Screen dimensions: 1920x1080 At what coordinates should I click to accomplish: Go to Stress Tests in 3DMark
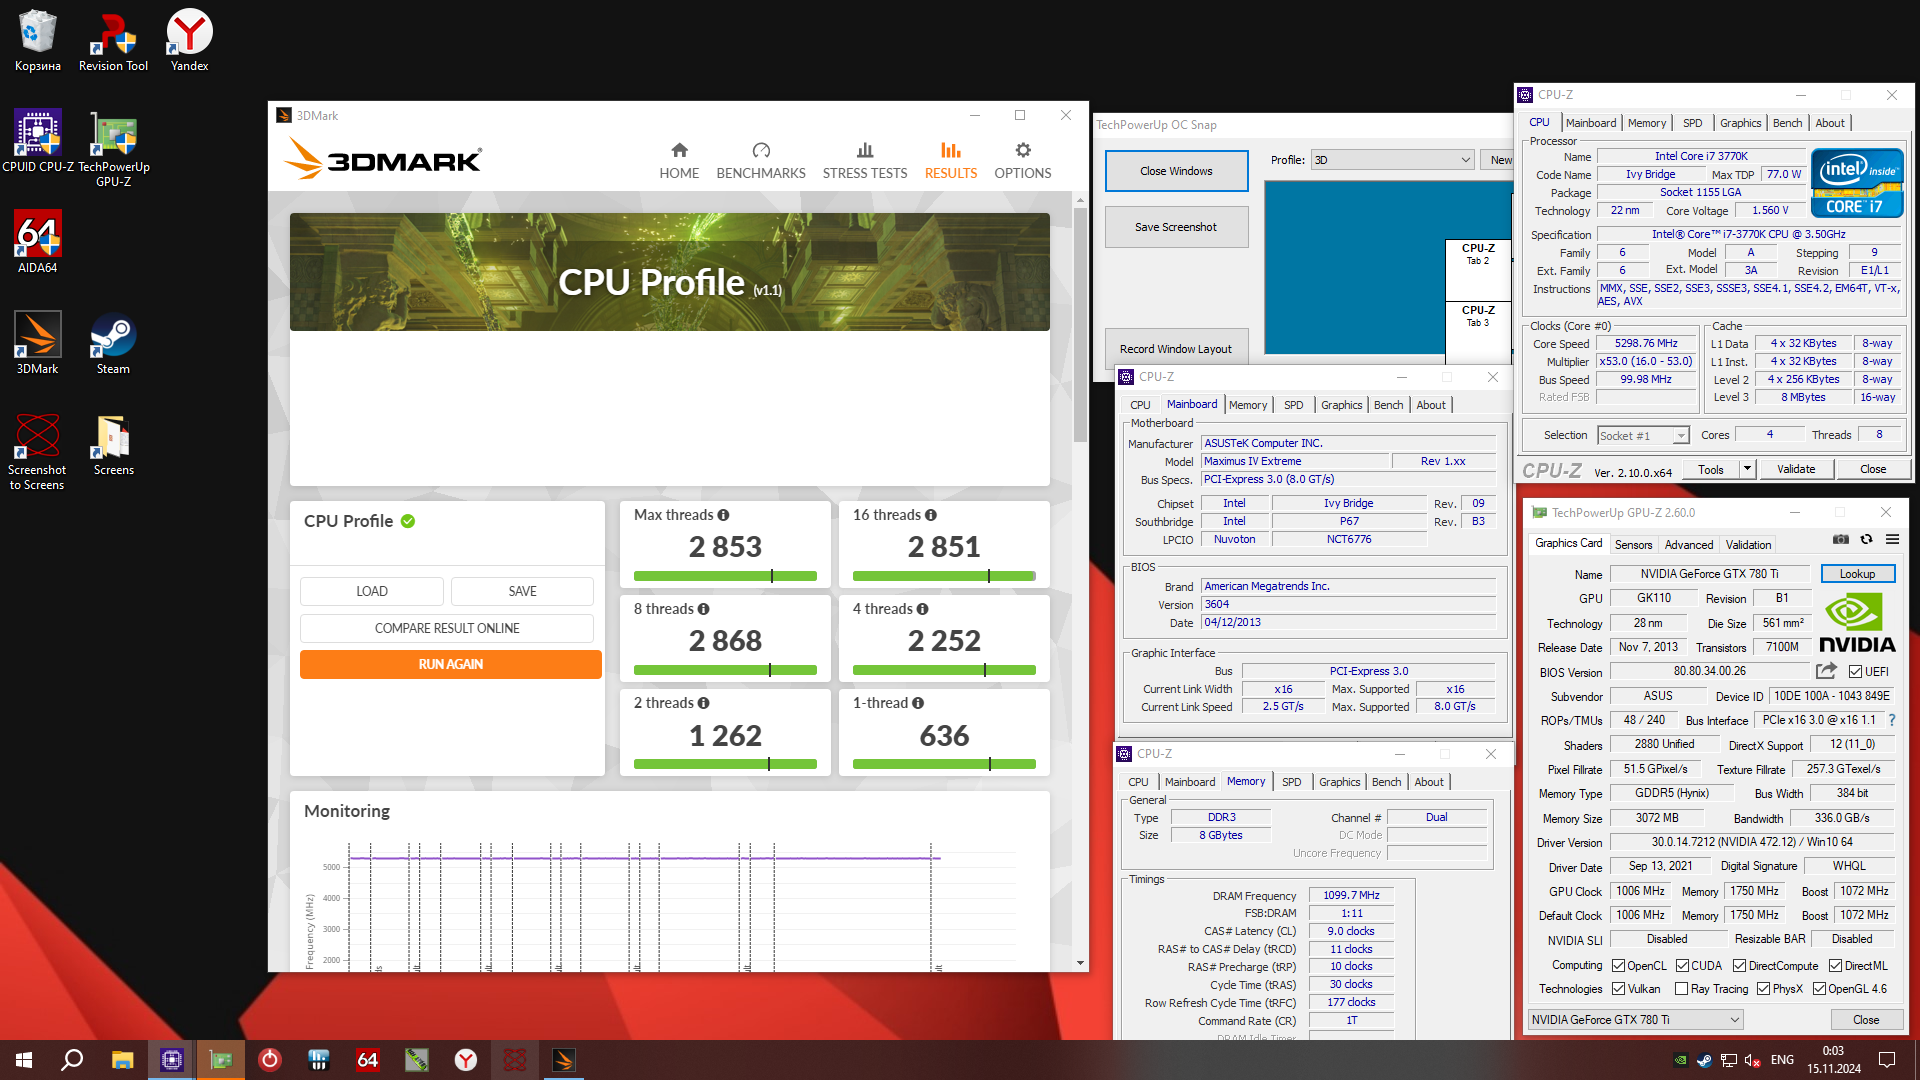click(865, 160)
